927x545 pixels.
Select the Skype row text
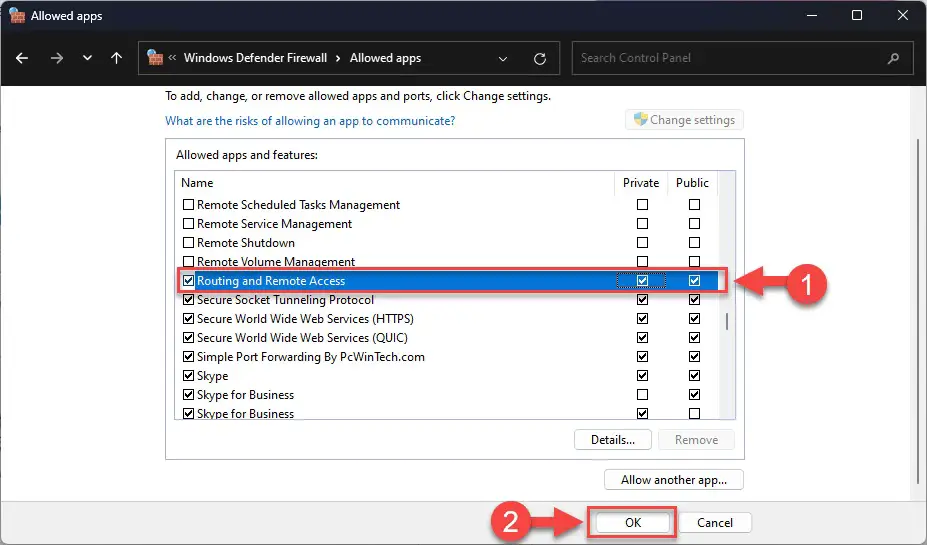click(212, 375)
